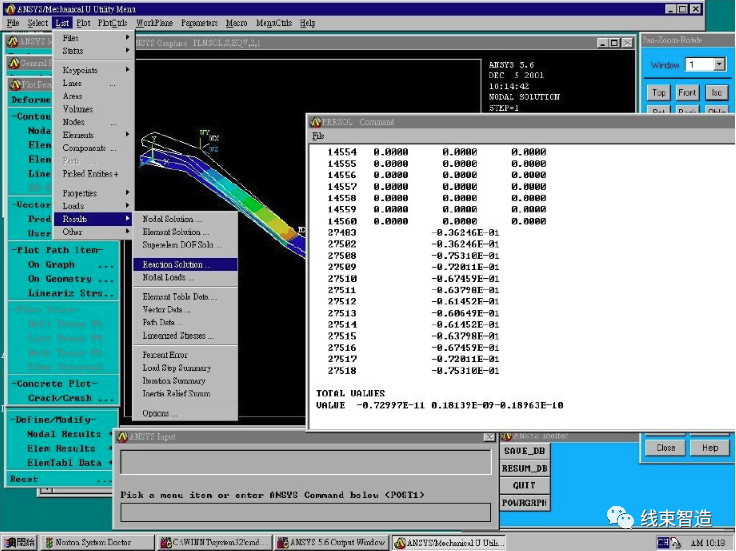Choose Nodes in the List menu
736x551 pixels.
[94, 122]
